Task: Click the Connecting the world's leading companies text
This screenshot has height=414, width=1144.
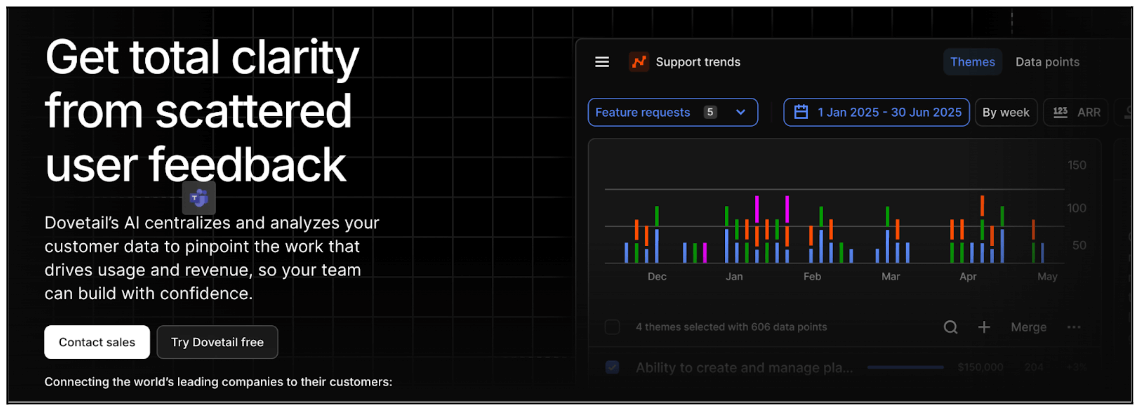Action: [x=219, y=382]
